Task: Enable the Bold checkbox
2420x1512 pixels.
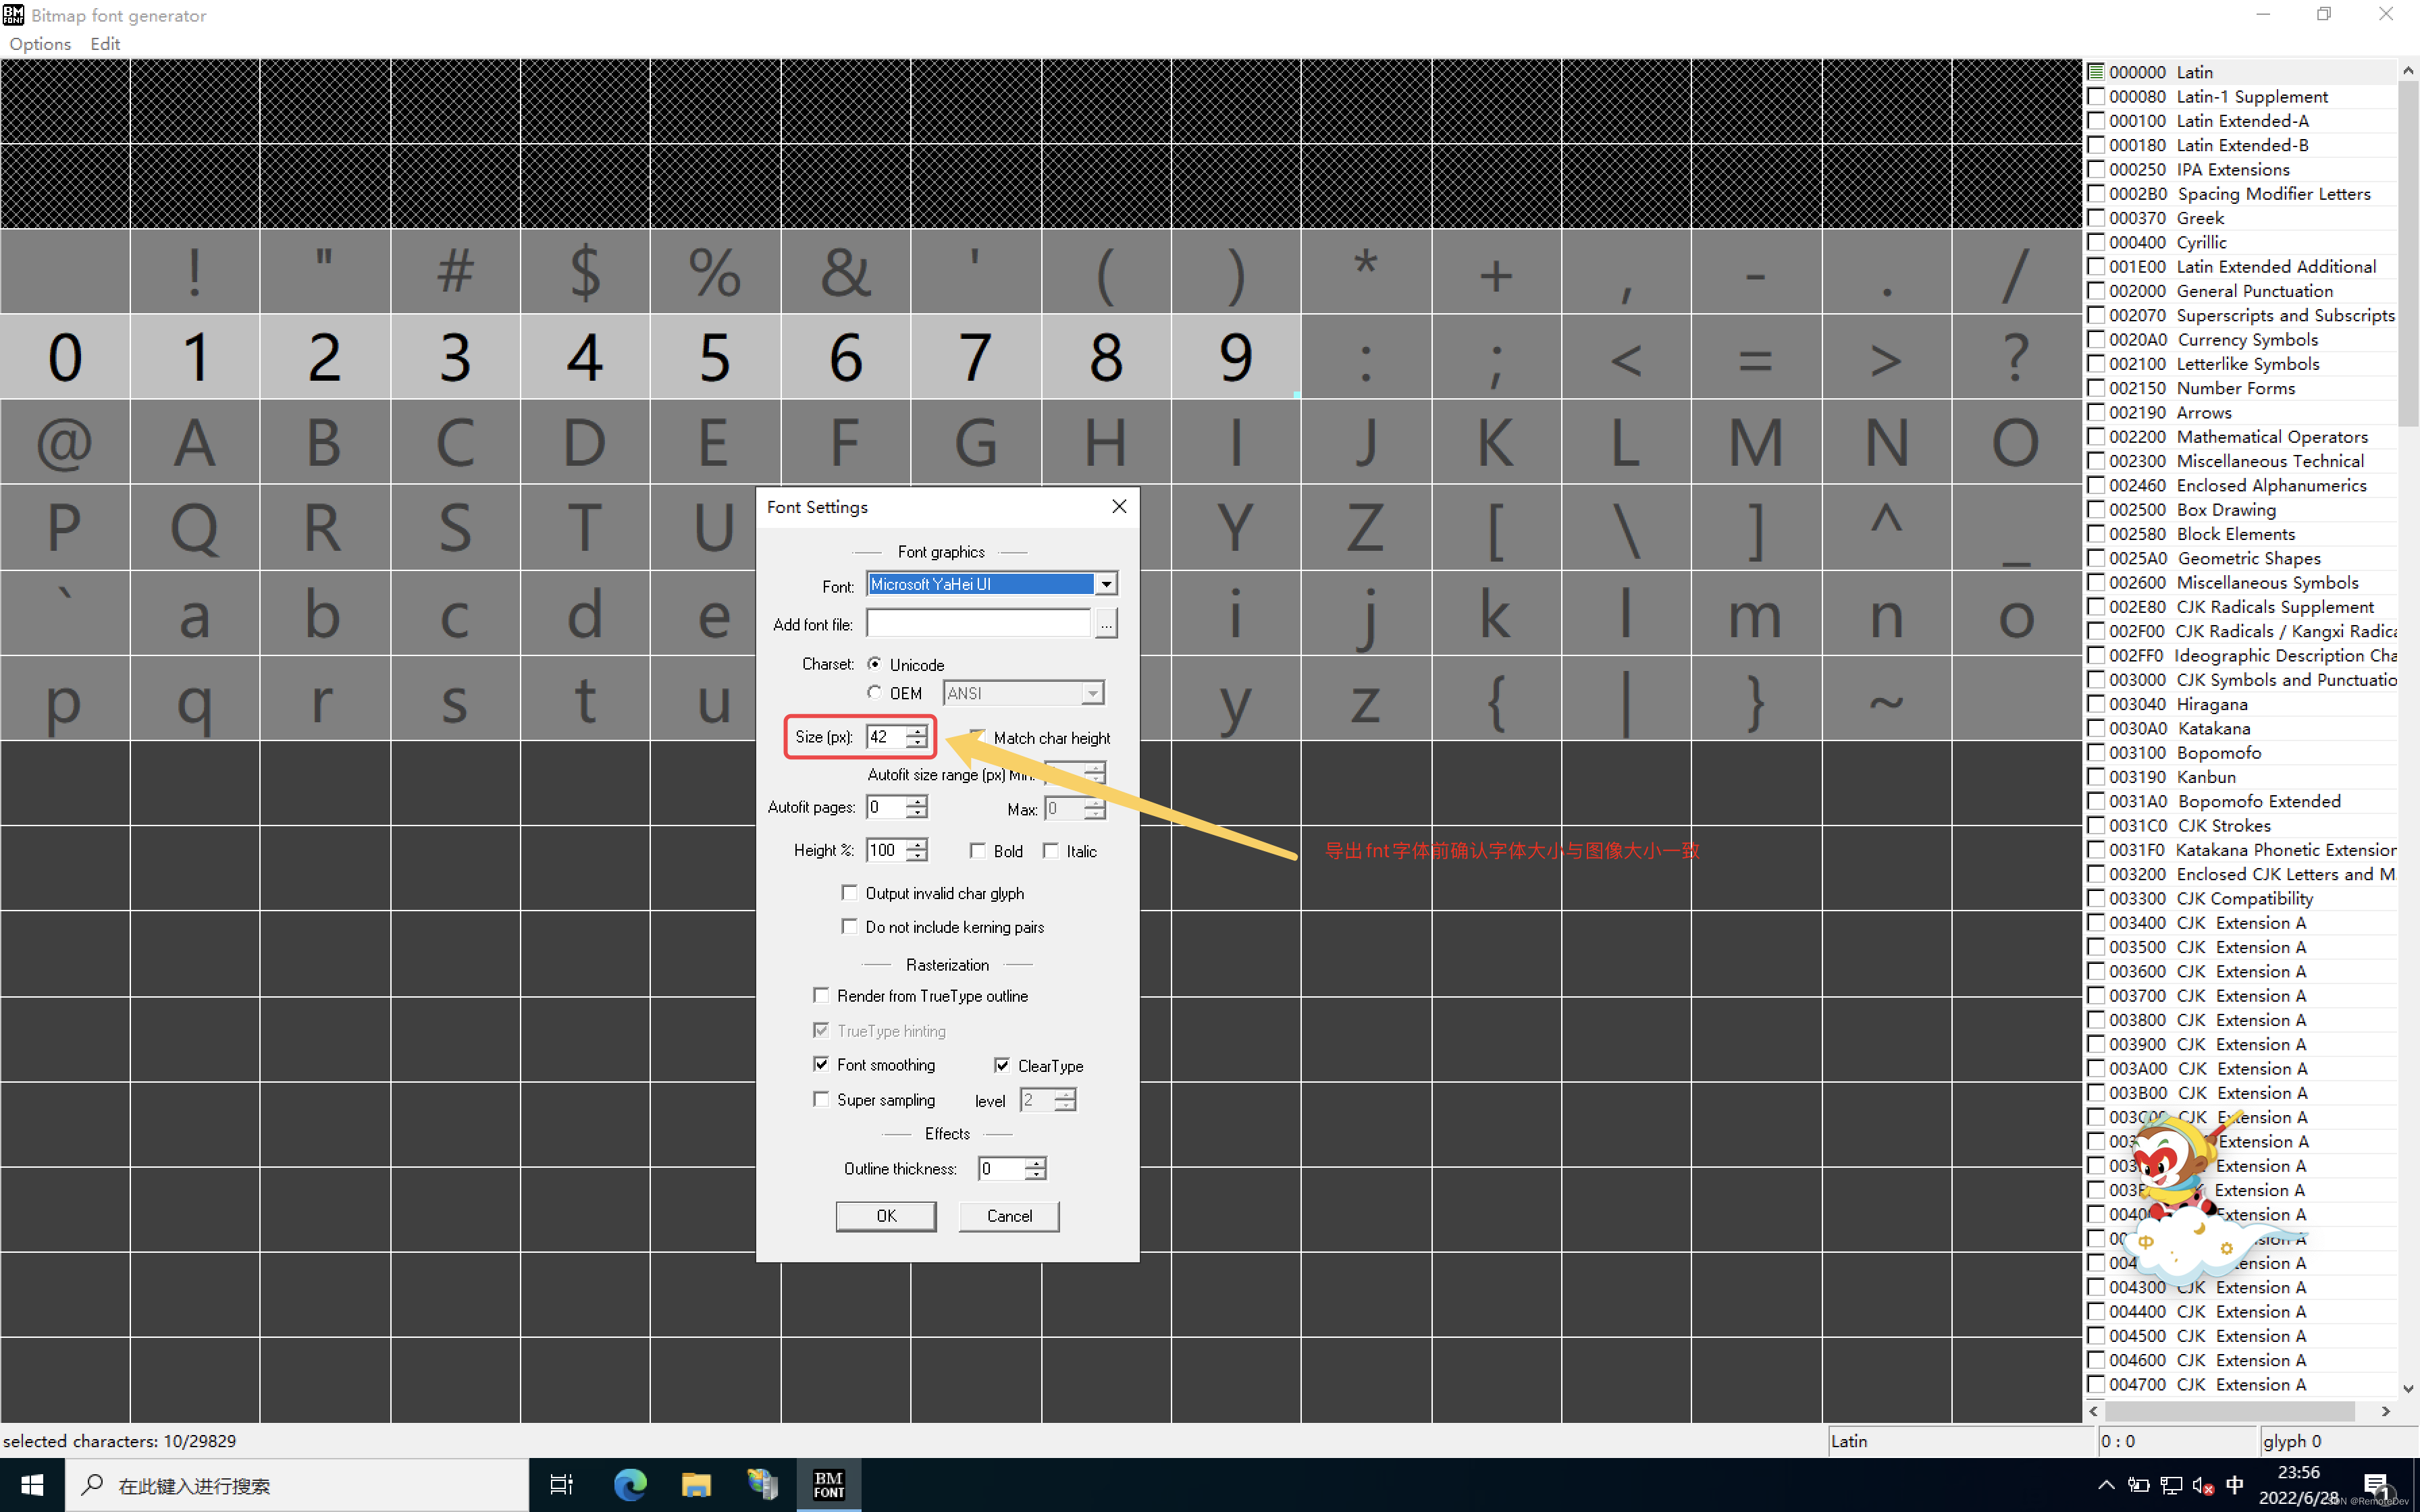Action: [978, 850]
